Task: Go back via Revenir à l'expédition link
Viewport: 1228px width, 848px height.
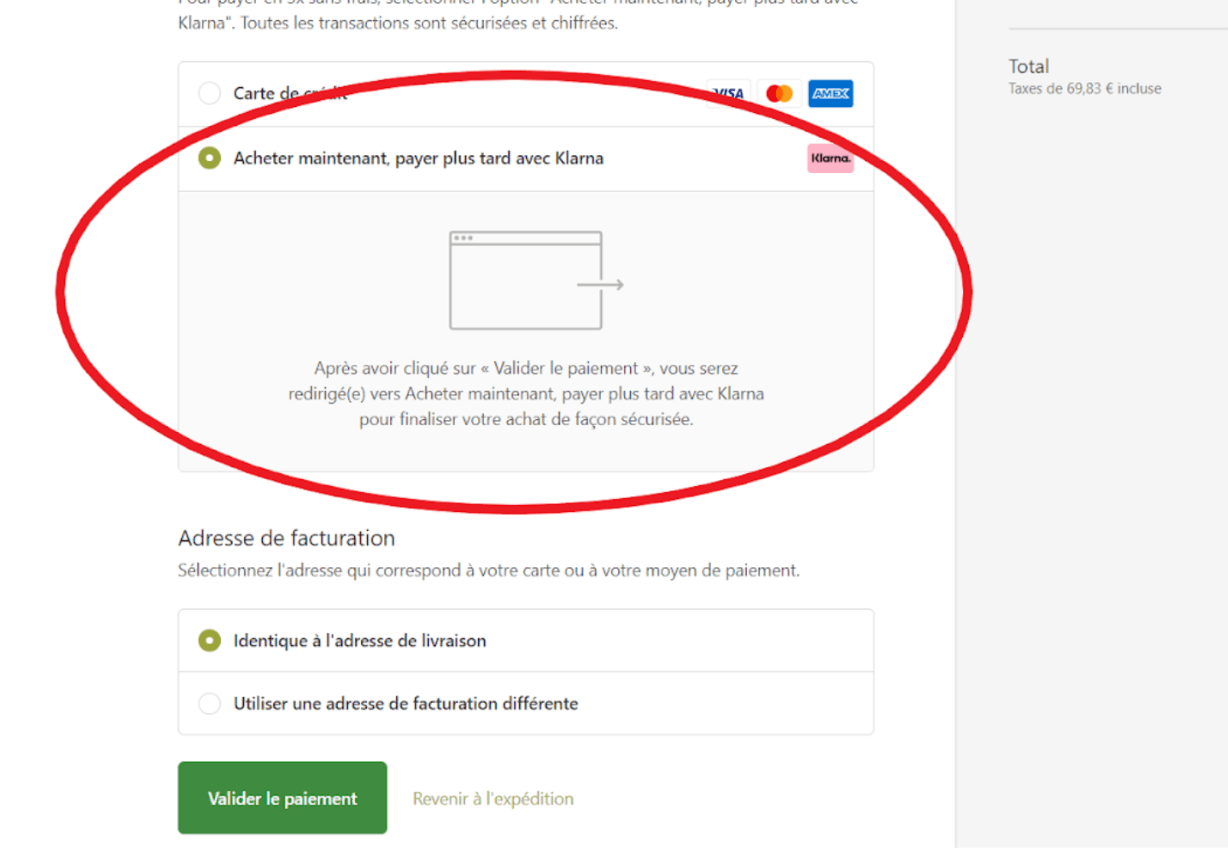Action: 493,799
